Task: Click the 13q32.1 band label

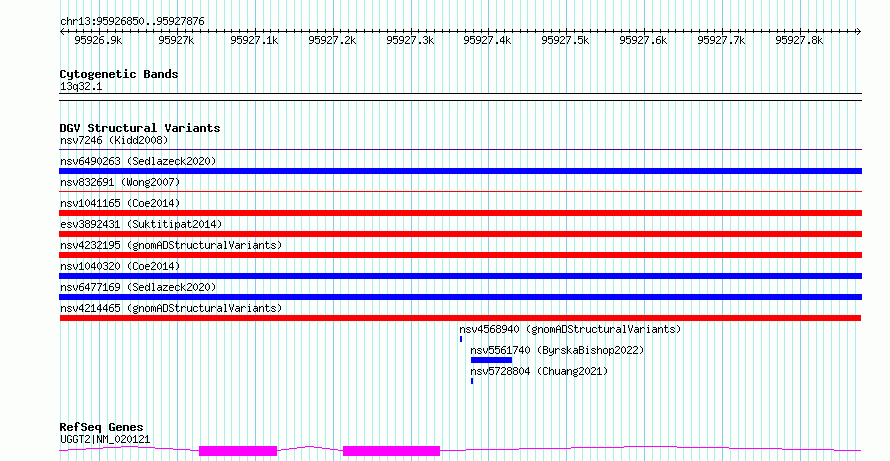Action: [81, 87]
